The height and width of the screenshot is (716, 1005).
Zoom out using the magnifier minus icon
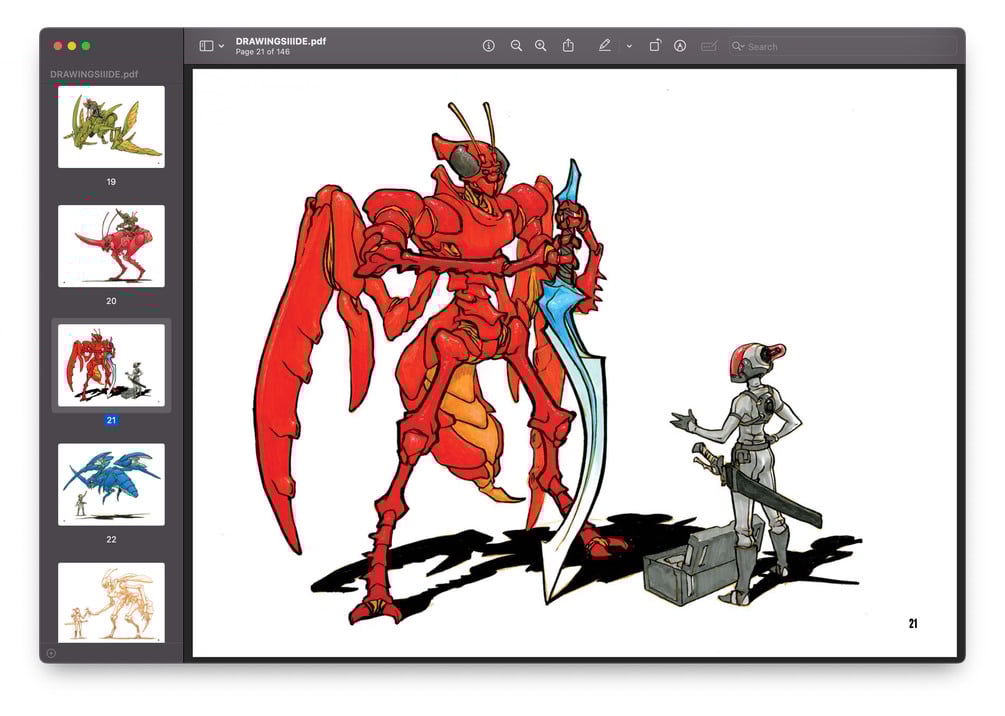click(x=516, y=46)
